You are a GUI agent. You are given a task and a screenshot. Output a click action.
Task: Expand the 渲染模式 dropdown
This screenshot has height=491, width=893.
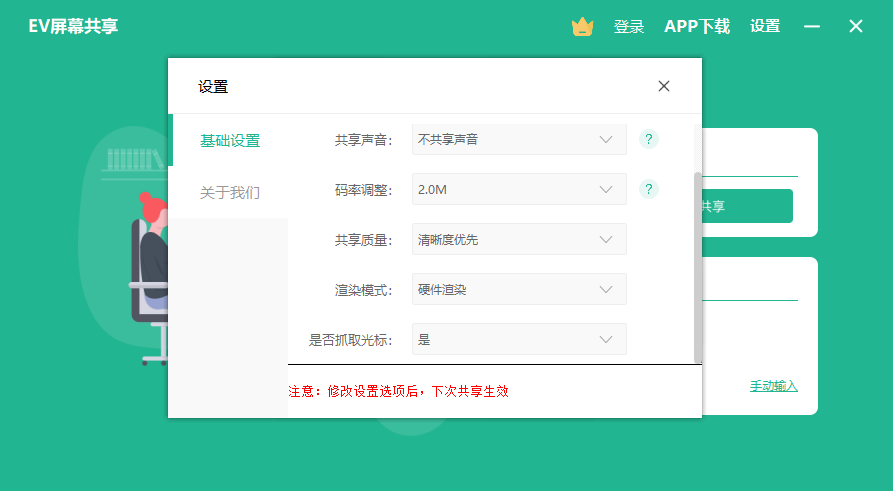(519, 289)
